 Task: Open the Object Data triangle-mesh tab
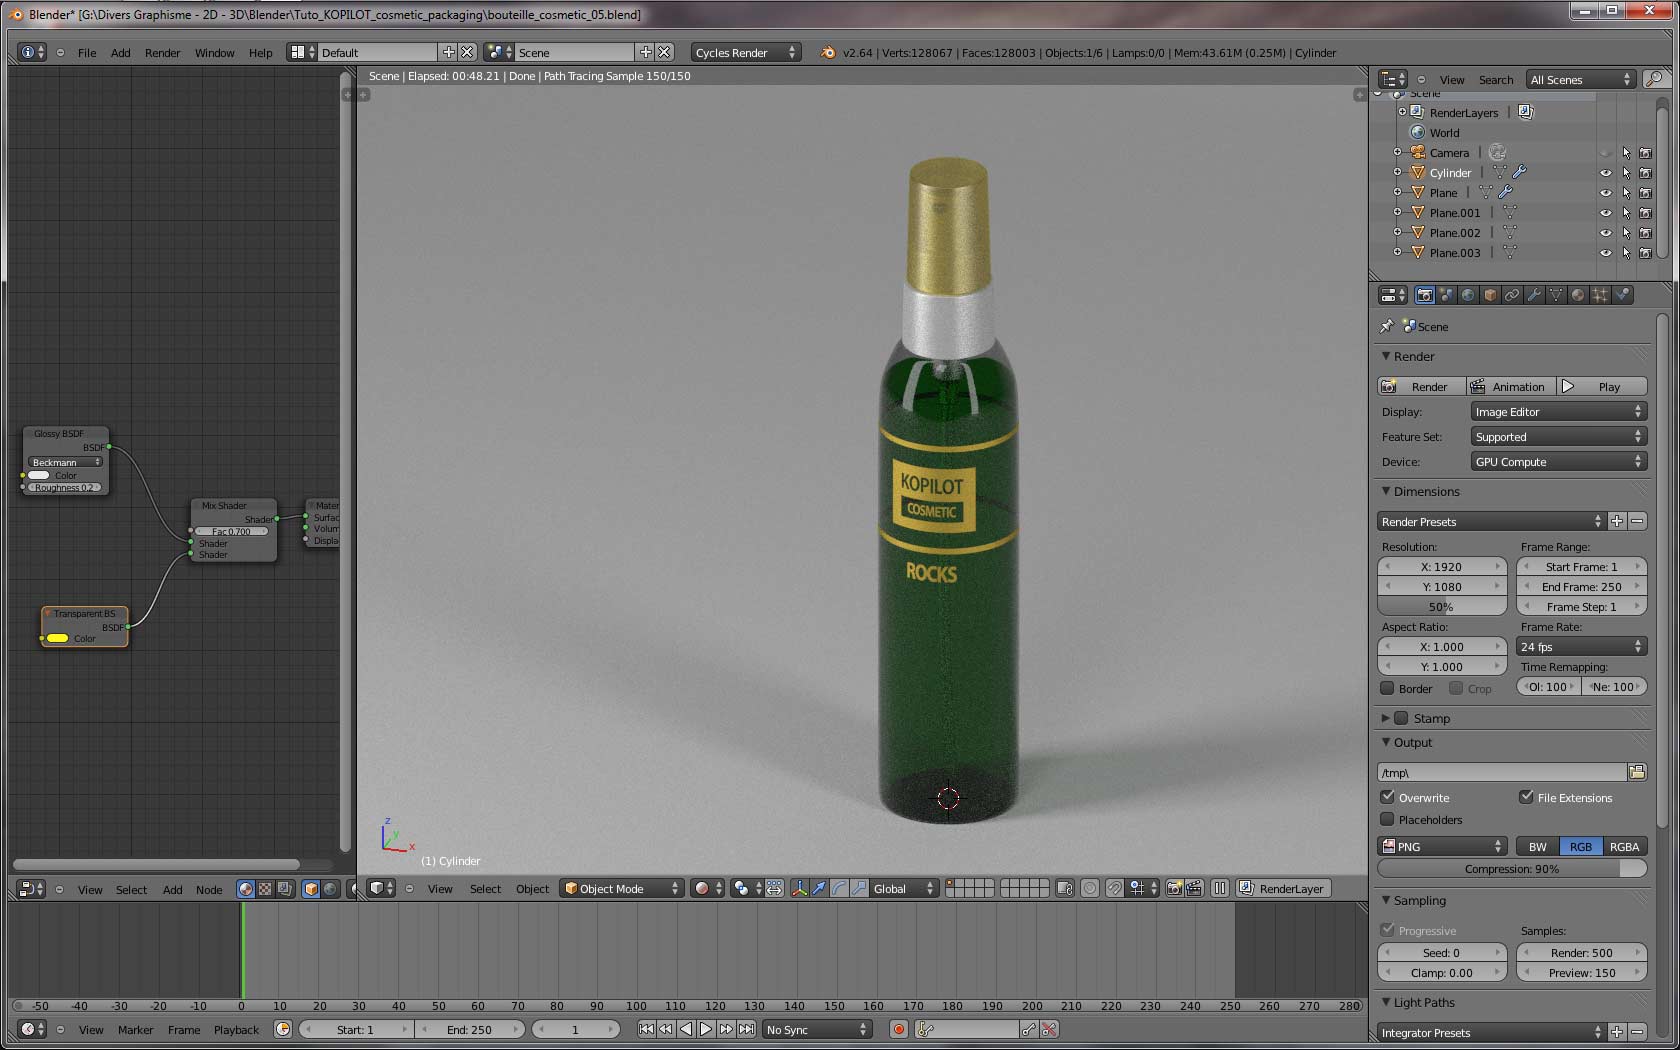pos(1556,295)
